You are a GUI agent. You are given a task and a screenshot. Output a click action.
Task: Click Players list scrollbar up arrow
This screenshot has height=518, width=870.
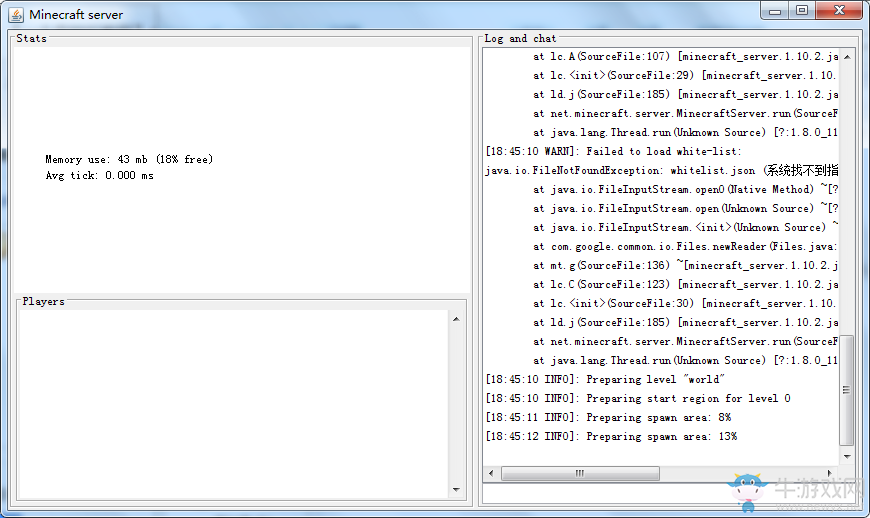point(456,319)
